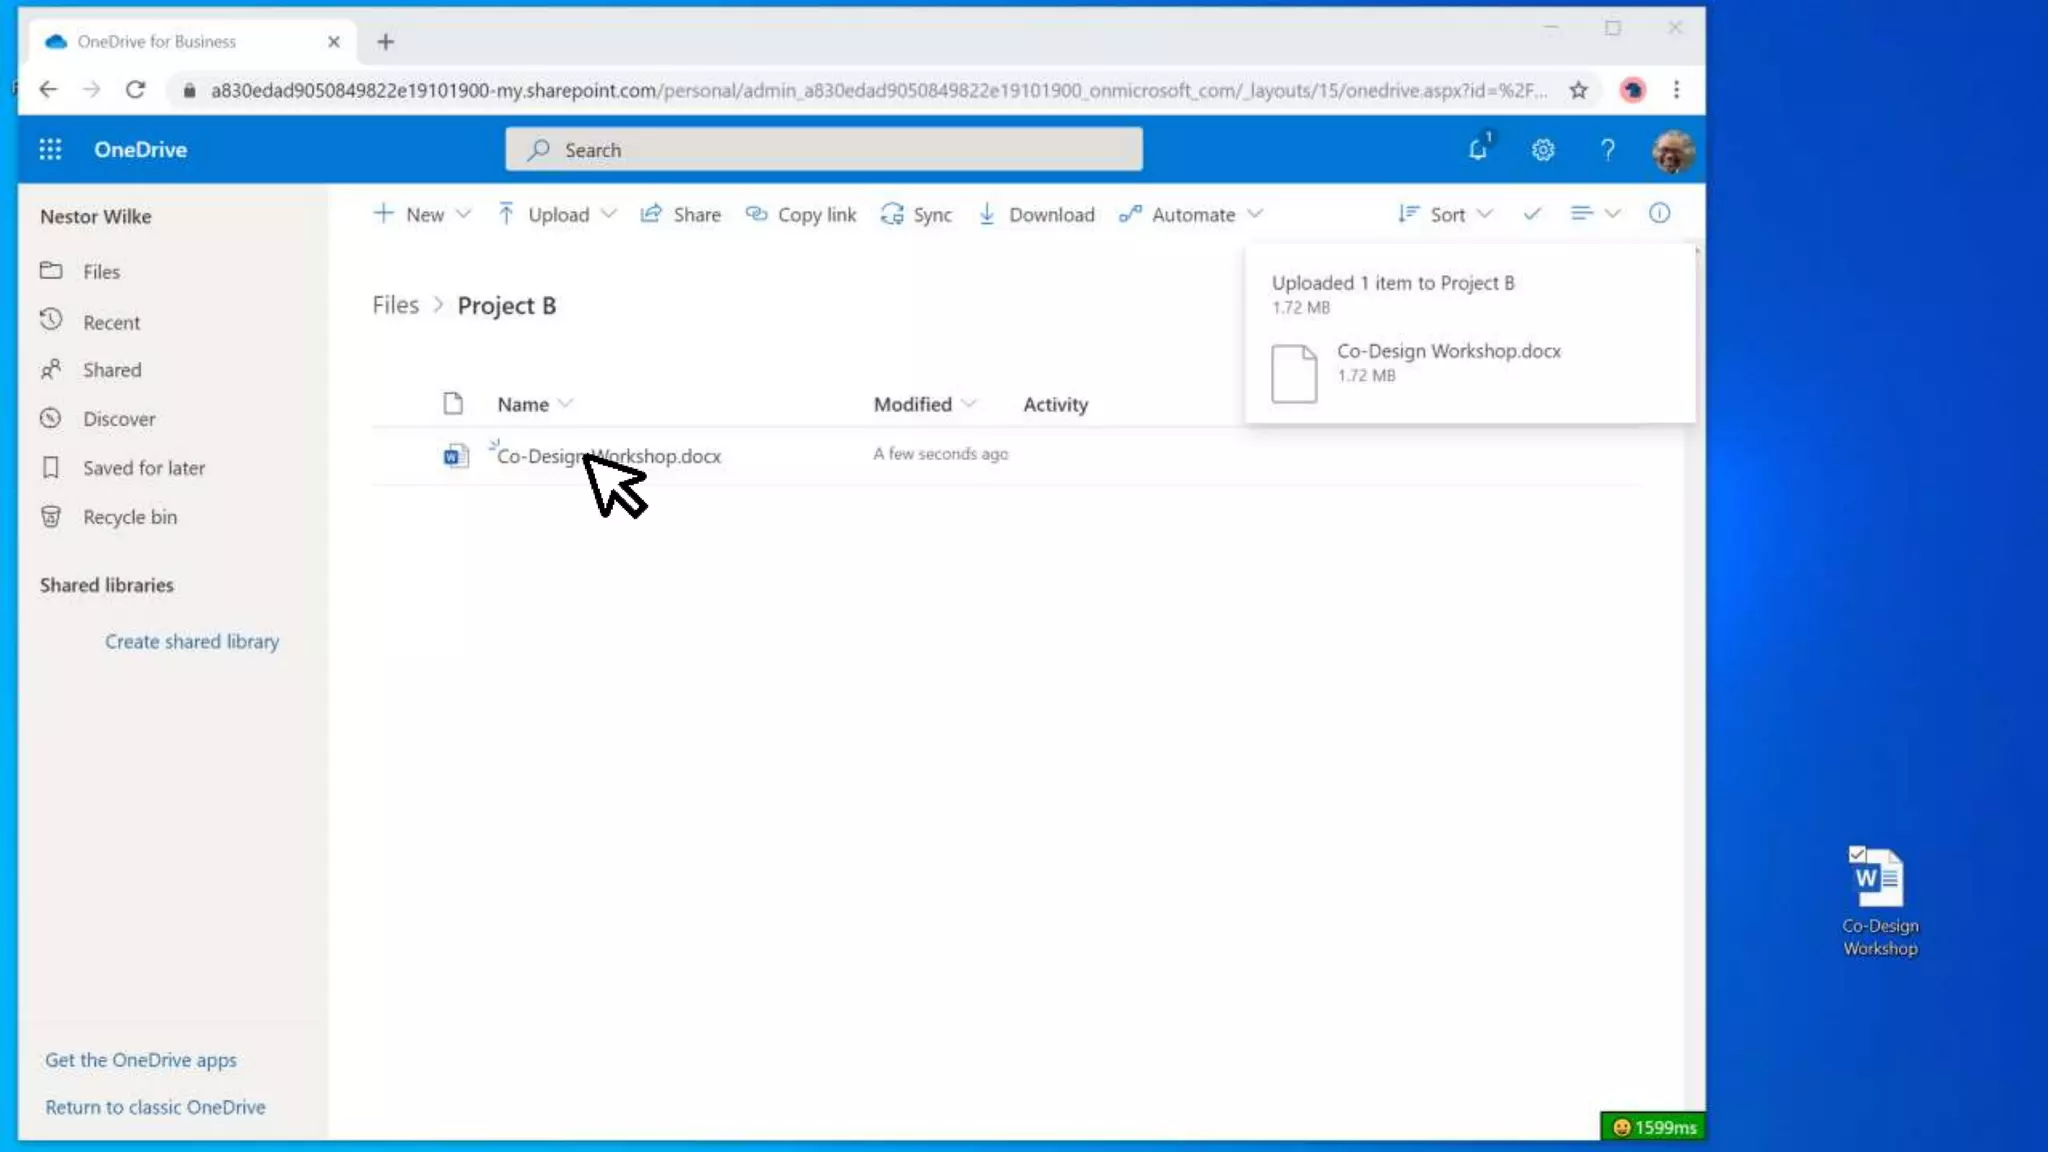Image resolution: width=2048 pixels, height=1152 pixels.
Task: Click Return to classic OneDrive link
Action: (155, 1107)
